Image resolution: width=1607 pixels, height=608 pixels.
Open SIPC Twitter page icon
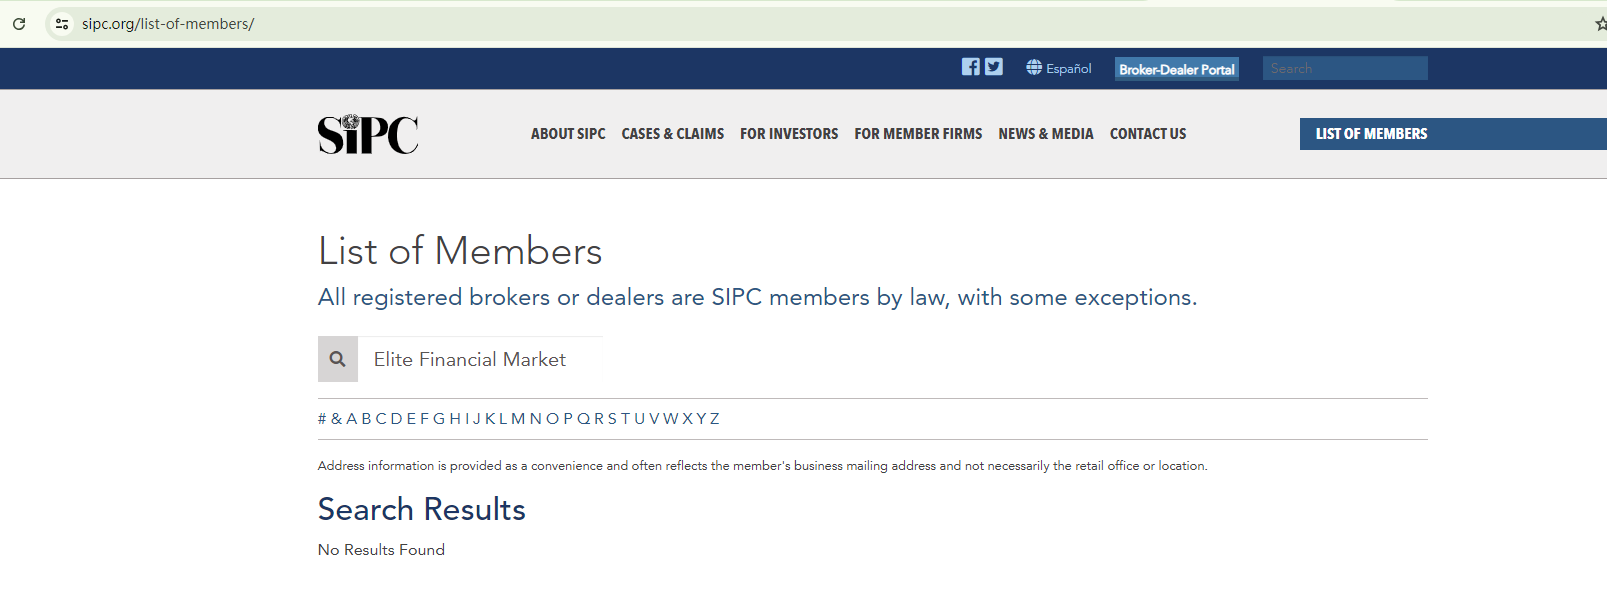coord(994,67)
